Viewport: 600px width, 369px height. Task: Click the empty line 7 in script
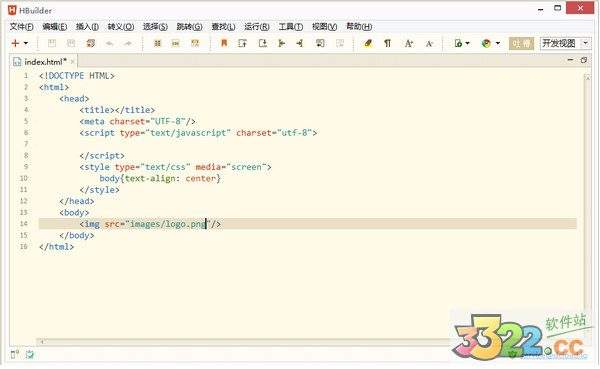click(307, 144)
